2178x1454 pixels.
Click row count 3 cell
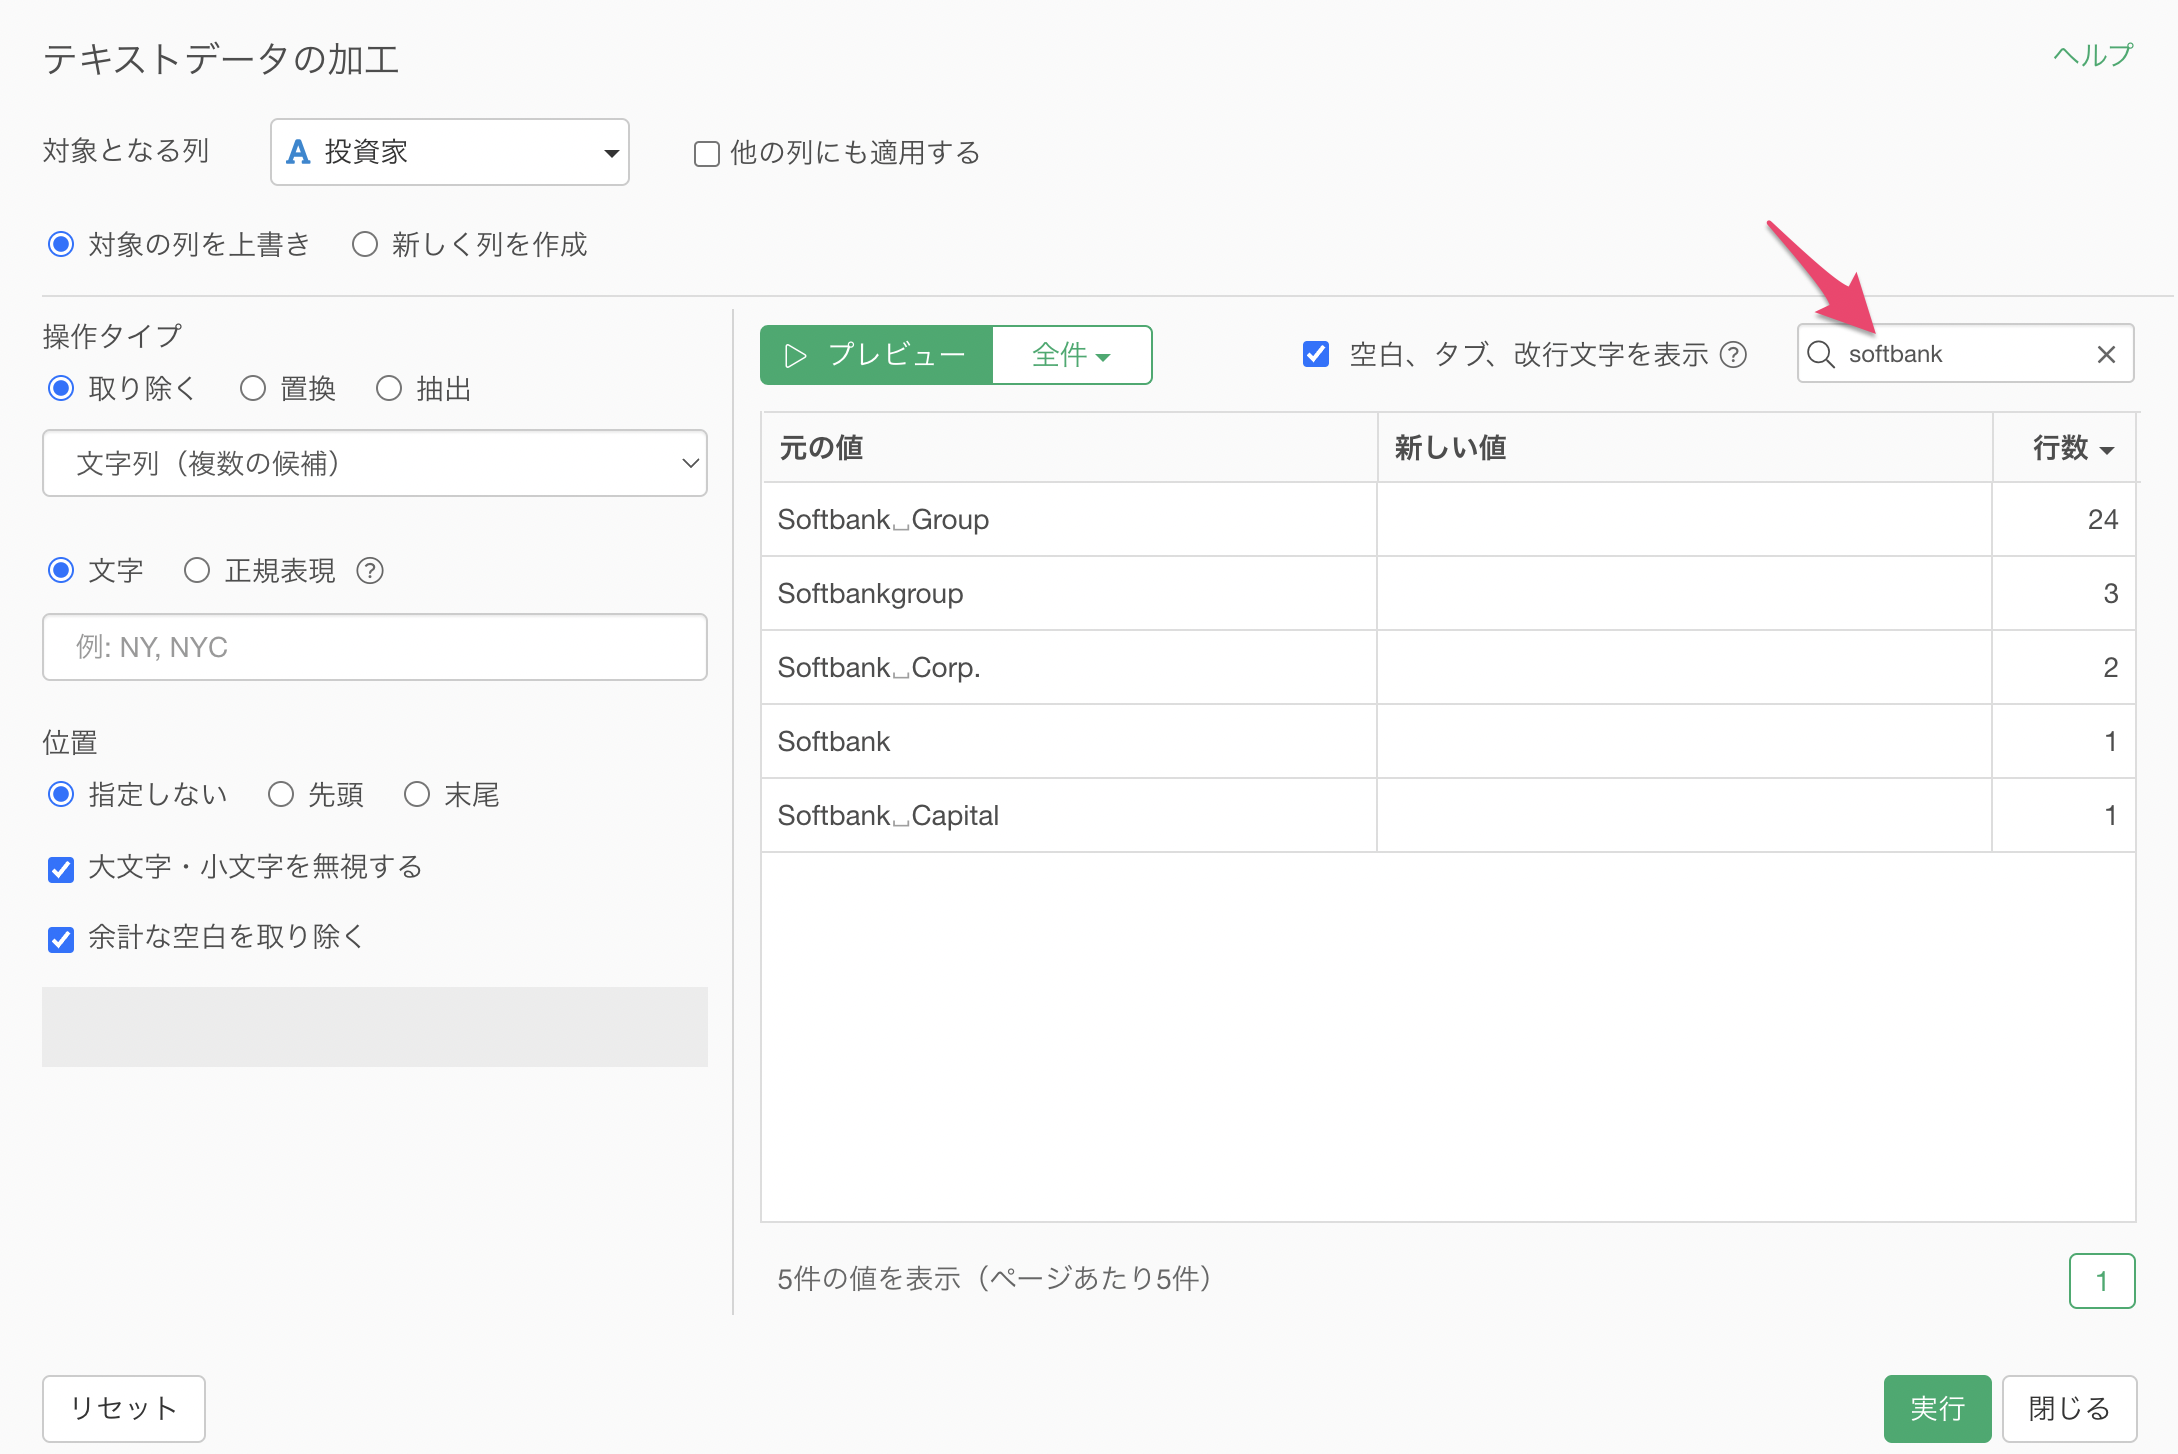2064,594
